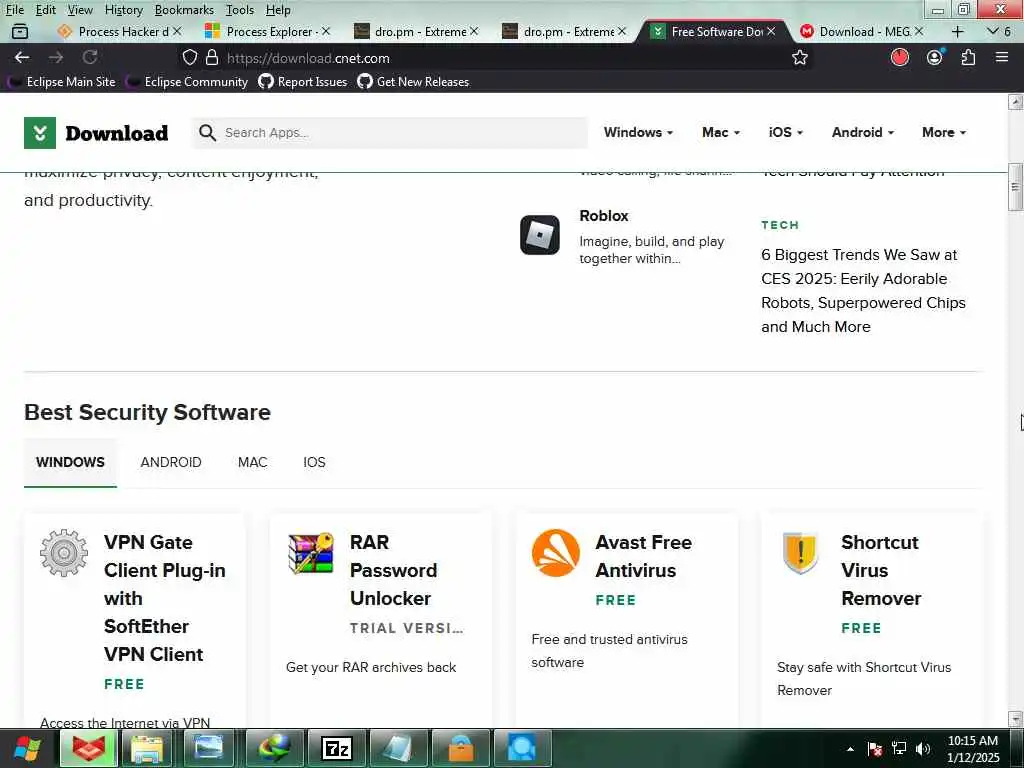Open the Bookmarks menu
Image resolution: width=1024 pixels, height=768 pixels.
pos(184,10)
